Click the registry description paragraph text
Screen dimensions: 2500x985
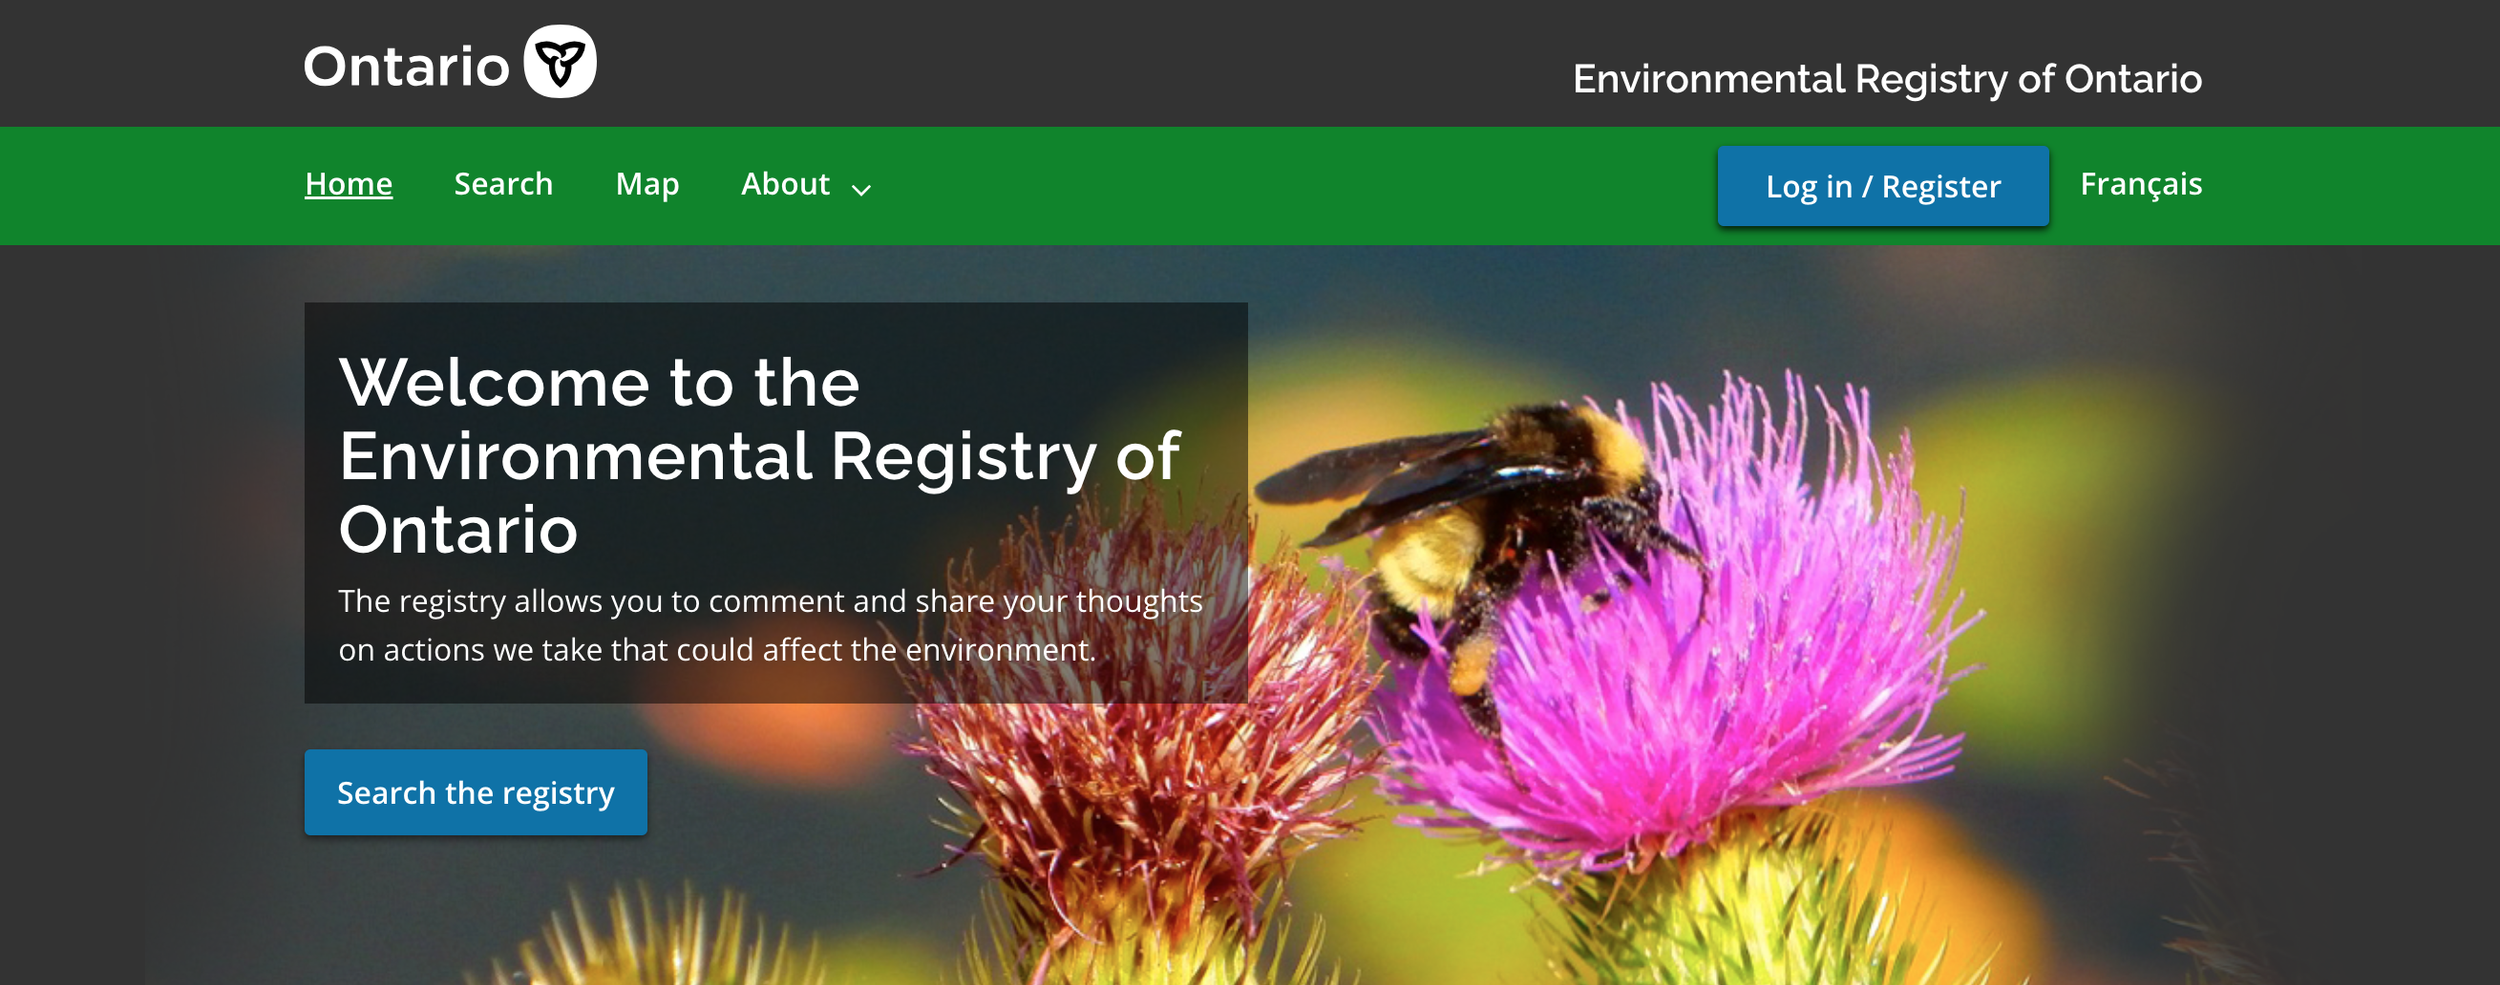(770, 625)
